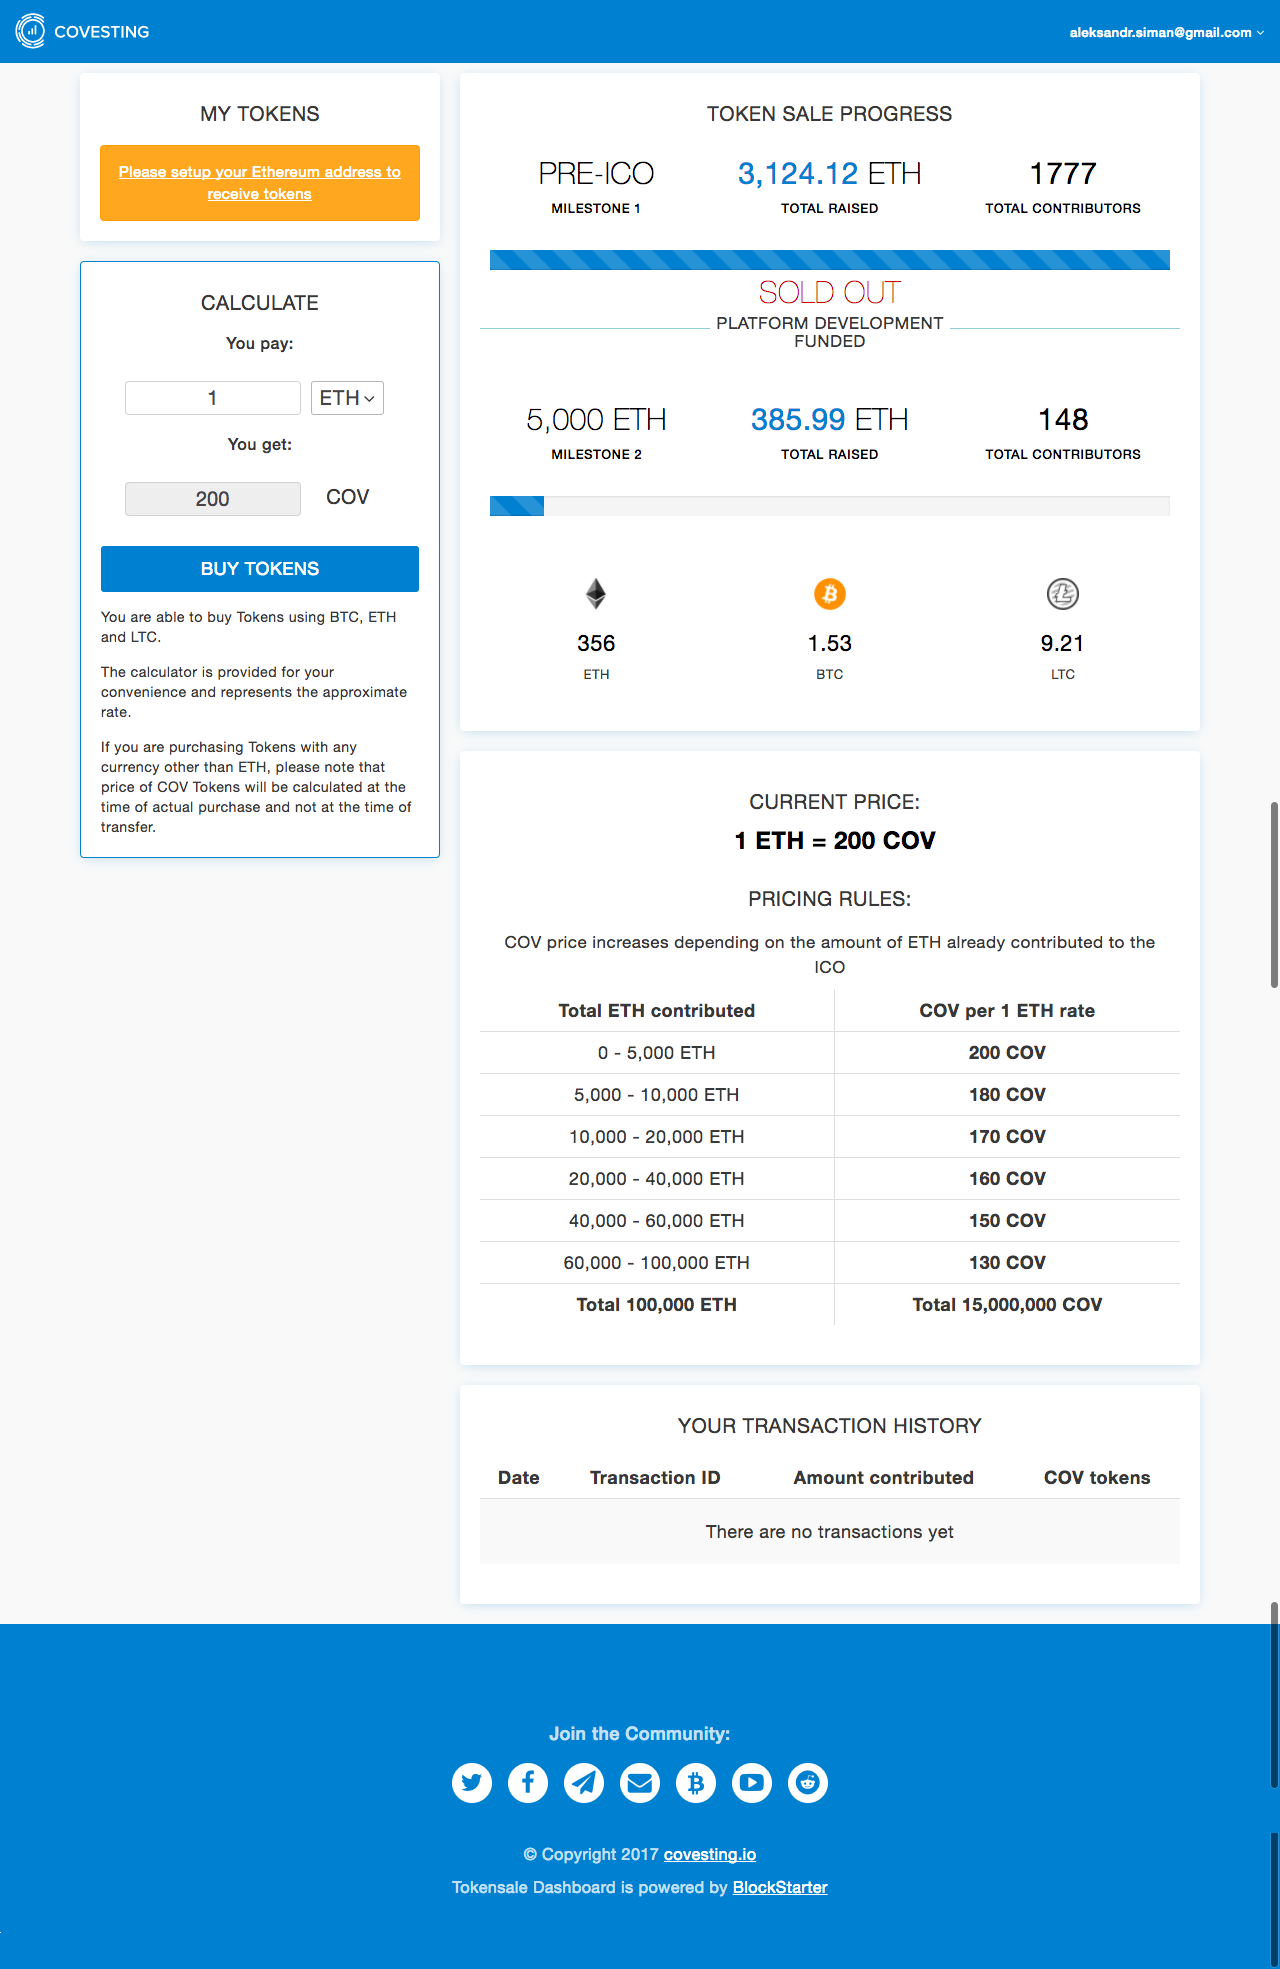Viewport: 1280px width, 1969px height.
Task: Click the Date column header
Action: 519,1478
